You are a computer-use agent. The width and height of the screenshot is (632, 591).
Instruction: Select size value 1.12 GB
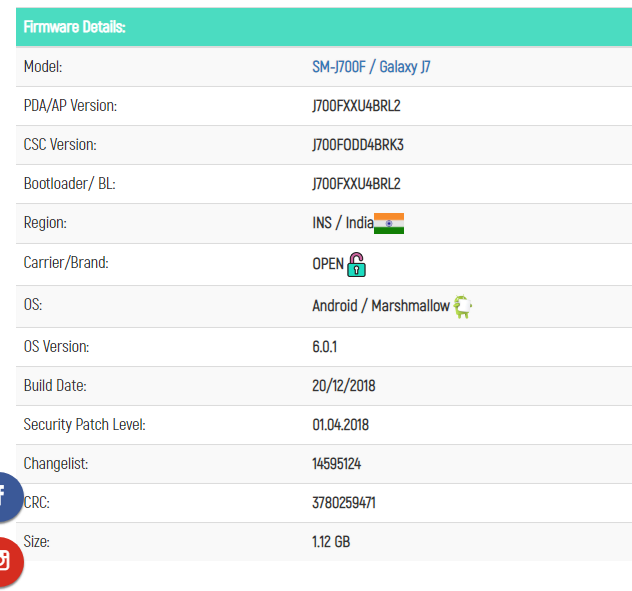tap(331, 542)
